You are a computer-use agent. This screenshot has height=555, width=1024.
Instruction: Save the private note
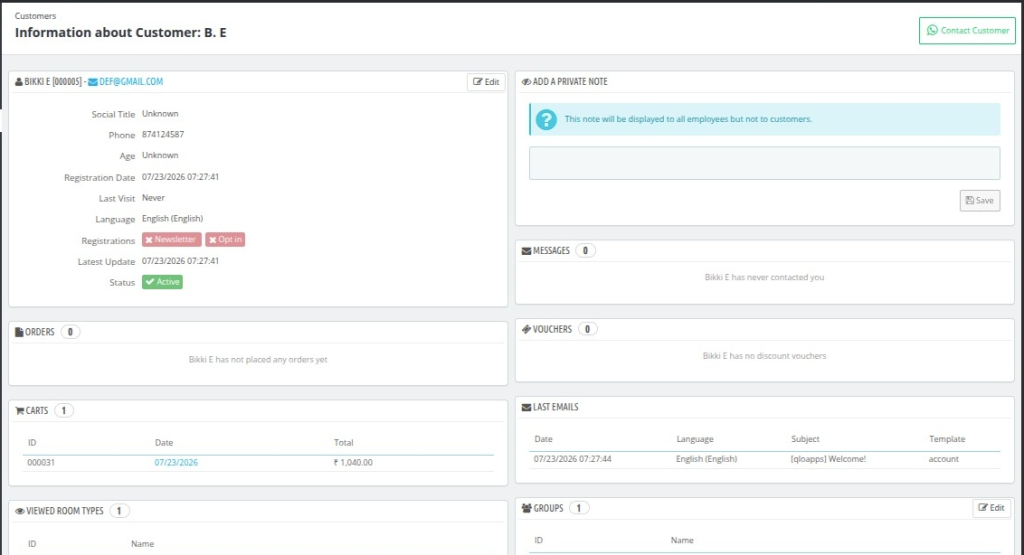tap(980, 200)
